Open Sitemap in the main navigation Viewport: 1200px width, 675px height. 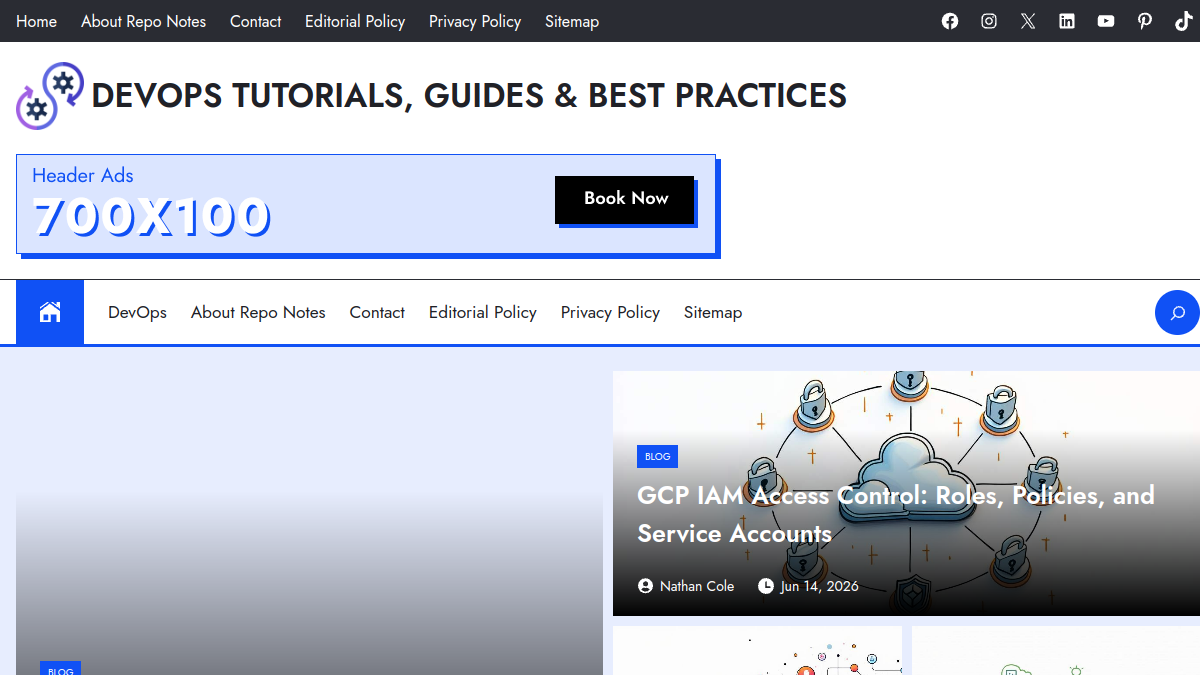click(713, 312)
